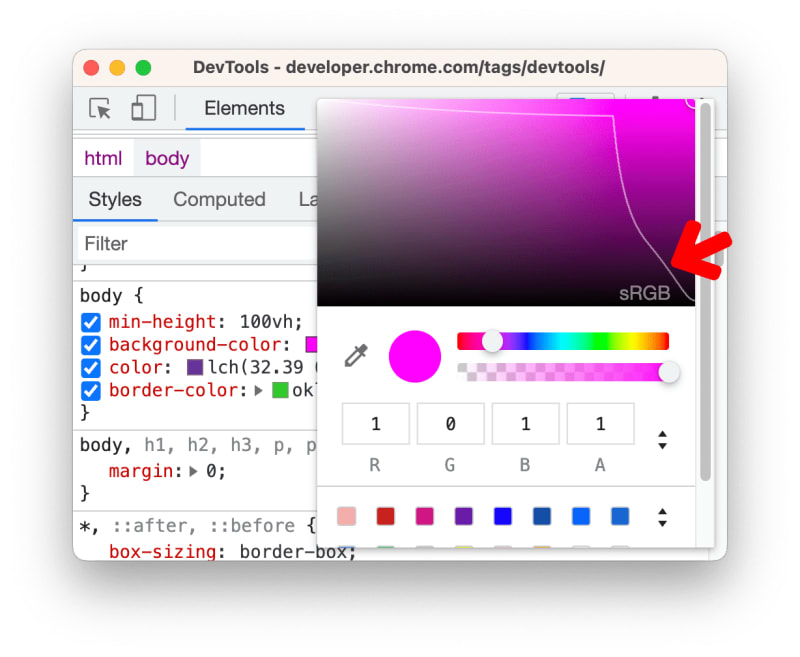This screenshot has height=657, width=800.
Task: Select the red palette swatch
Action: click(x=385, y=517)
